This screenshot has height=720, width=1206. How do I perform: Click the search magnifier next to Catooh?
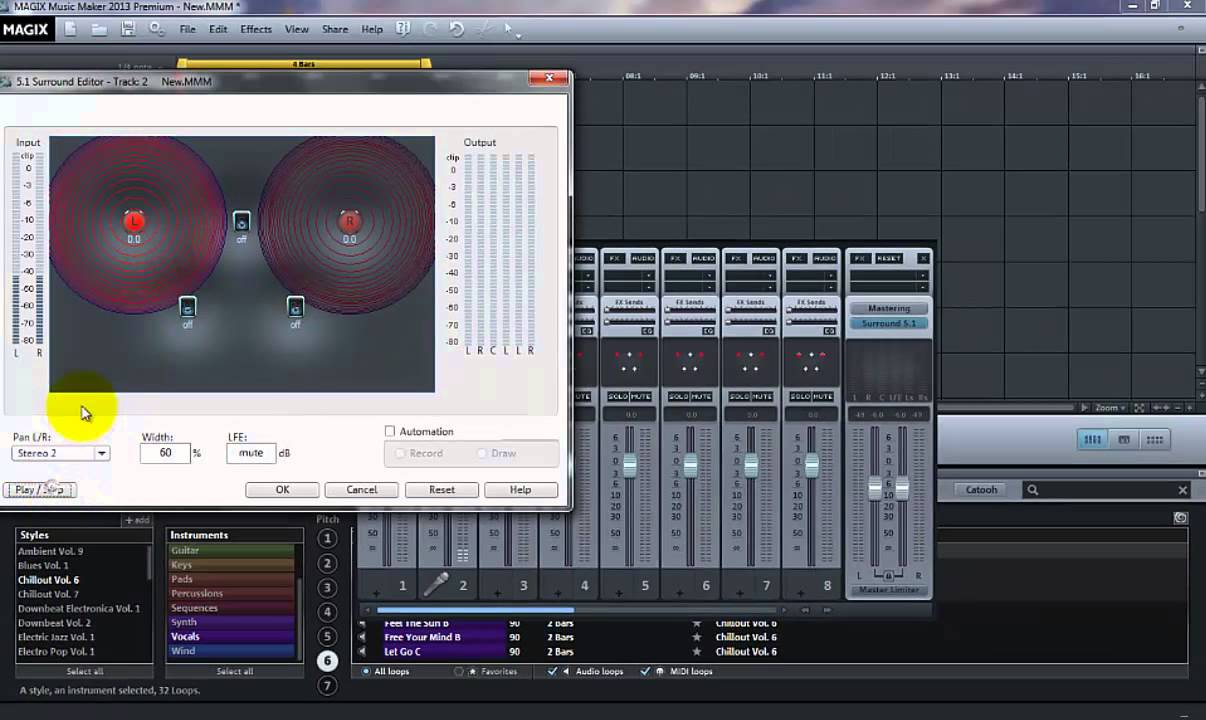point(1033,490)
